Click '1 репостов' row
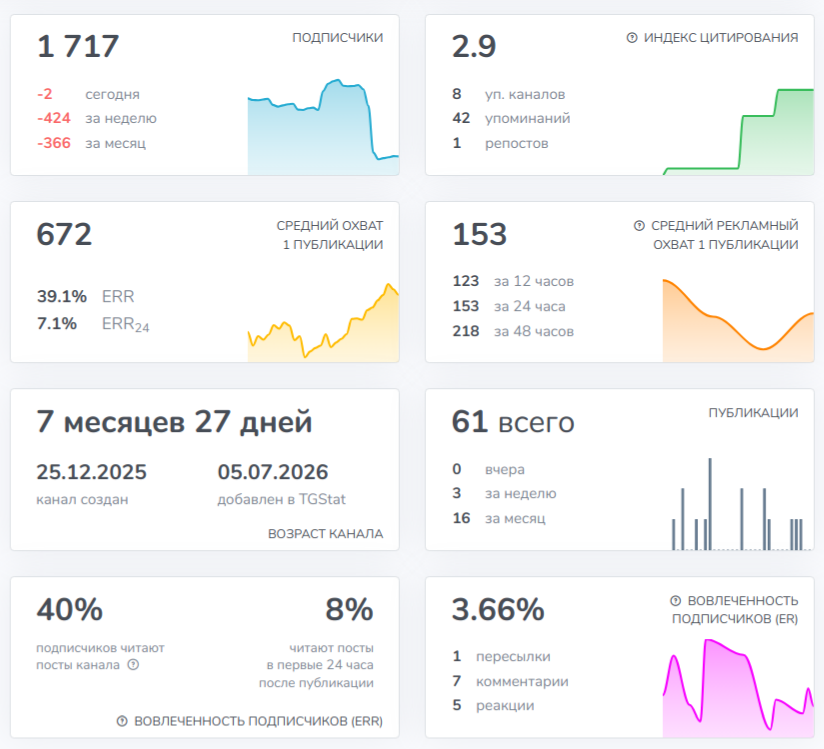824x749 pixels. (500, 143)
